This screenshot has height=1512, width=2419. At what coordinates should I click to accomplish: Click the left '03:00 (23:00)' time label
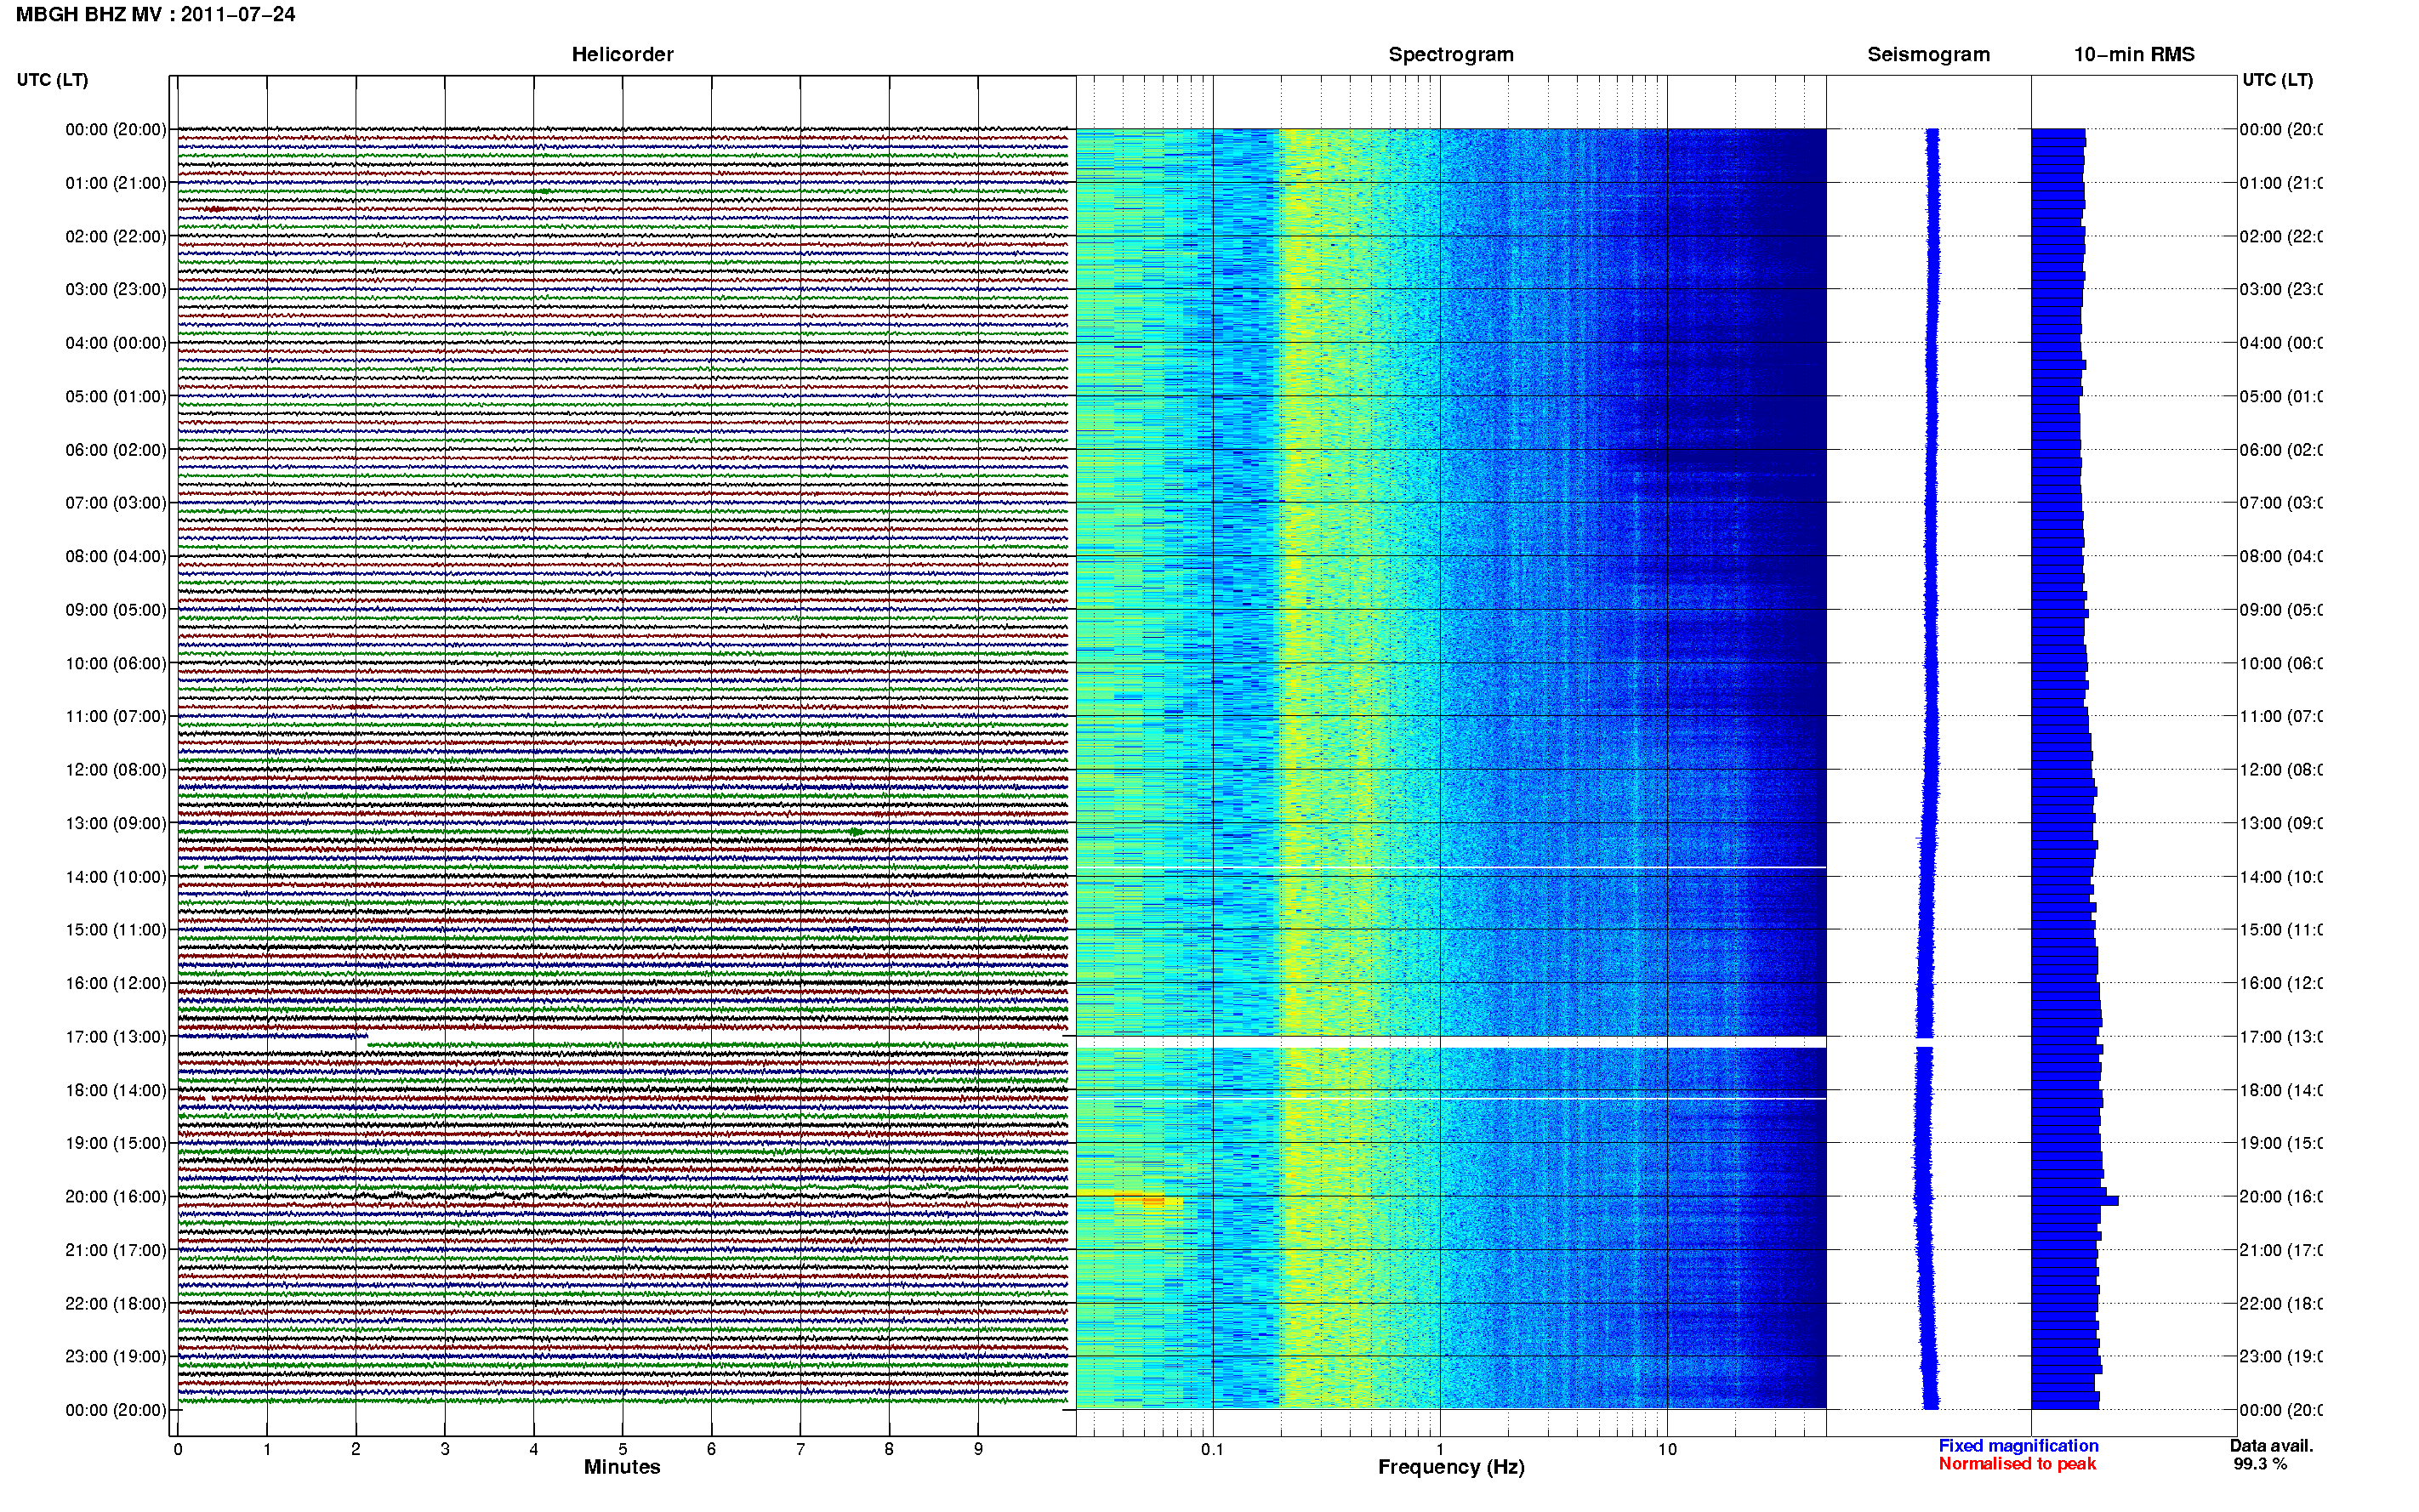[116, 290]
